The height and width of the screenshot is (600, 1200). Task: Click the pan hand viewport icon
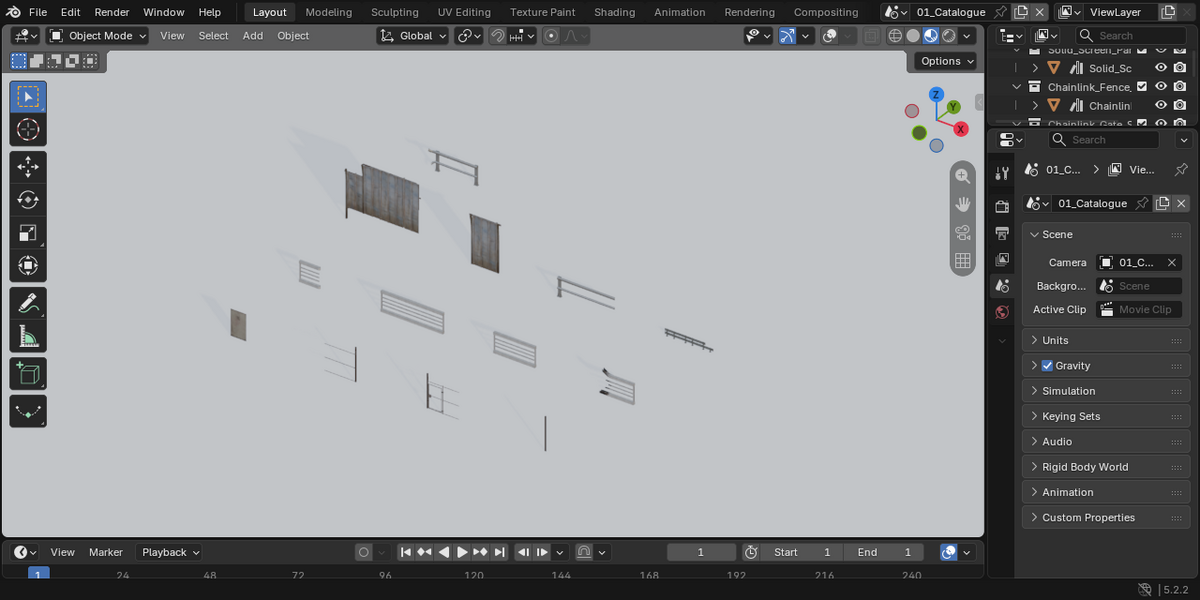[x=962, y=204]
